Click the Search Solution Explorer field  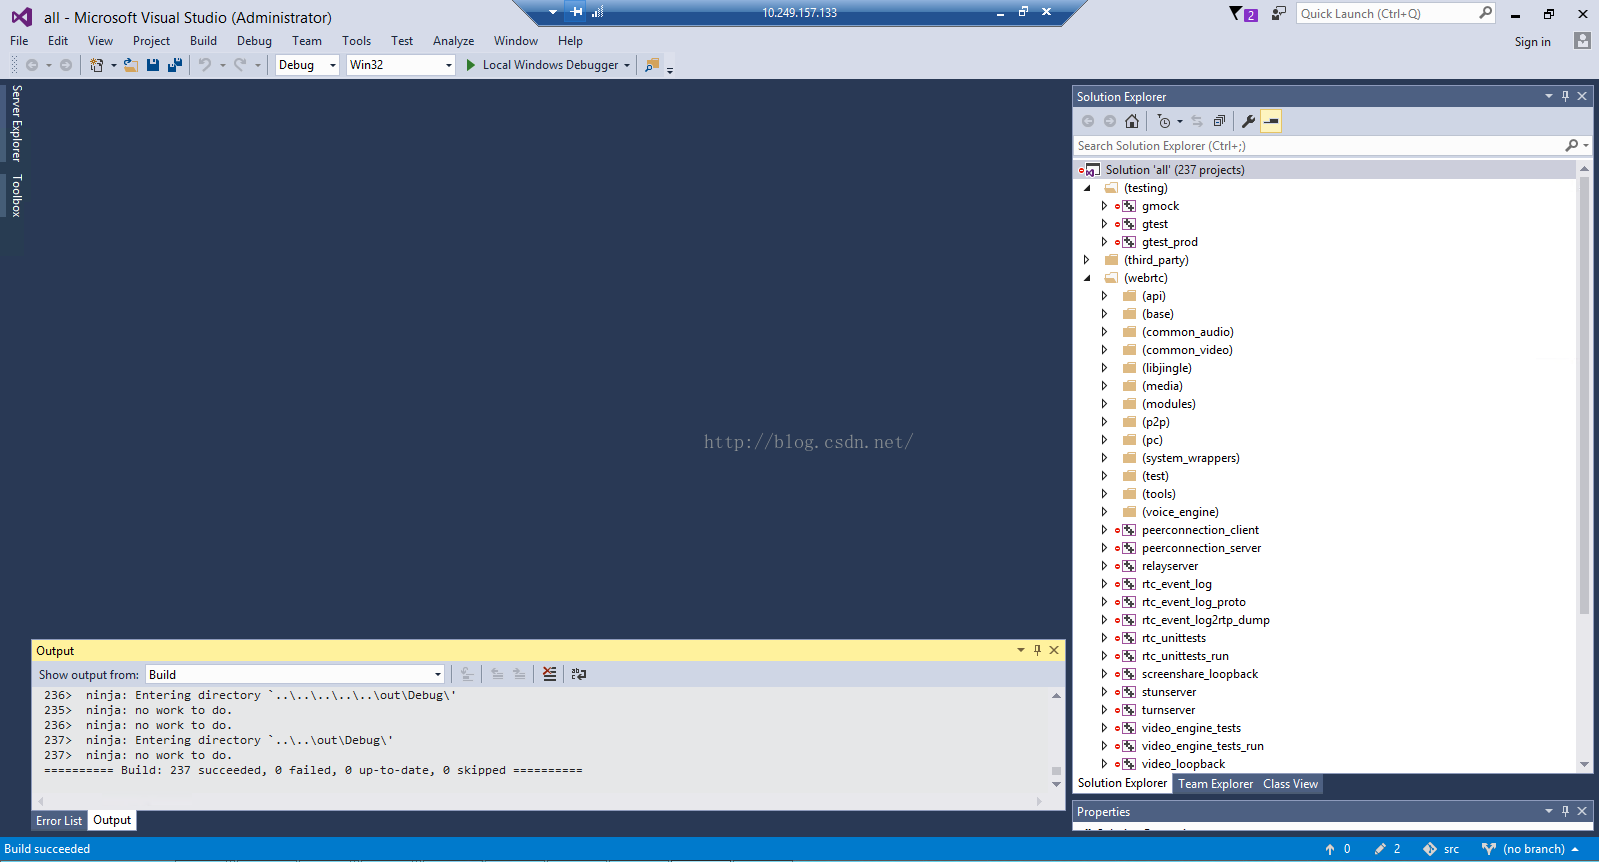point(1319,146)
